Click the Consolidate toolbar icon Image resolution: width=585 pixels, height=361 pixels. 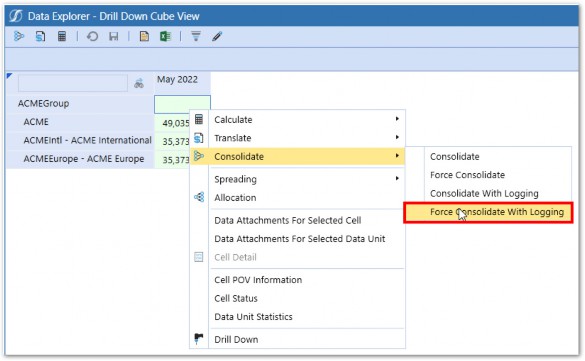tap(19, 36)
